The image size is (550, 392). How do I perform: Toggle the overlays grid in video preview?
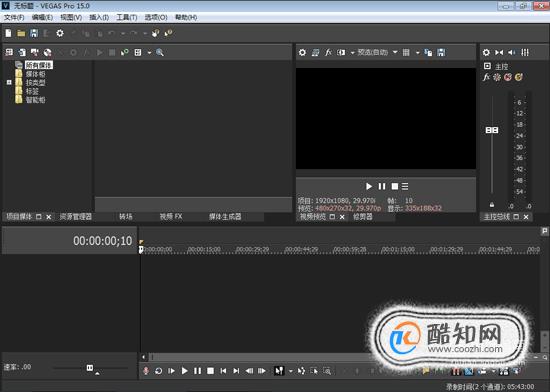[406, 53]
